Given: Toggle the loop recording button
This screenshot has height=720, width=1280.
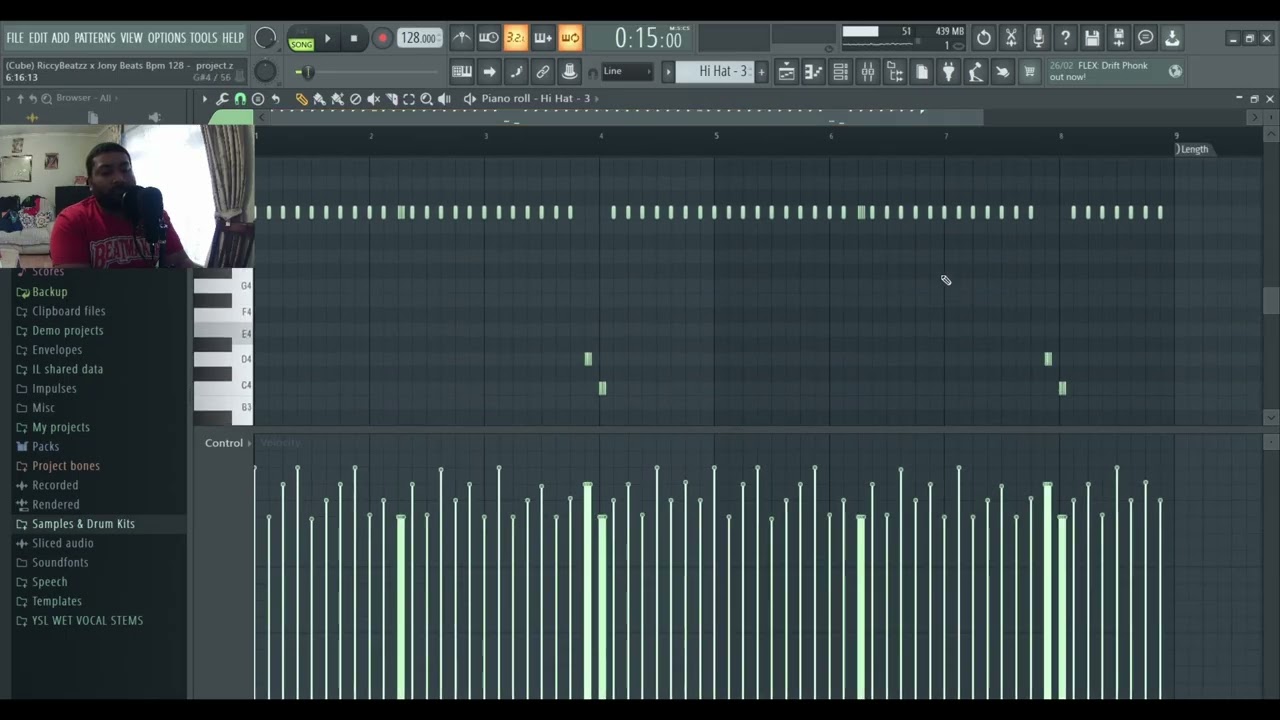Looking at the screenshot, I should [569, 38].
